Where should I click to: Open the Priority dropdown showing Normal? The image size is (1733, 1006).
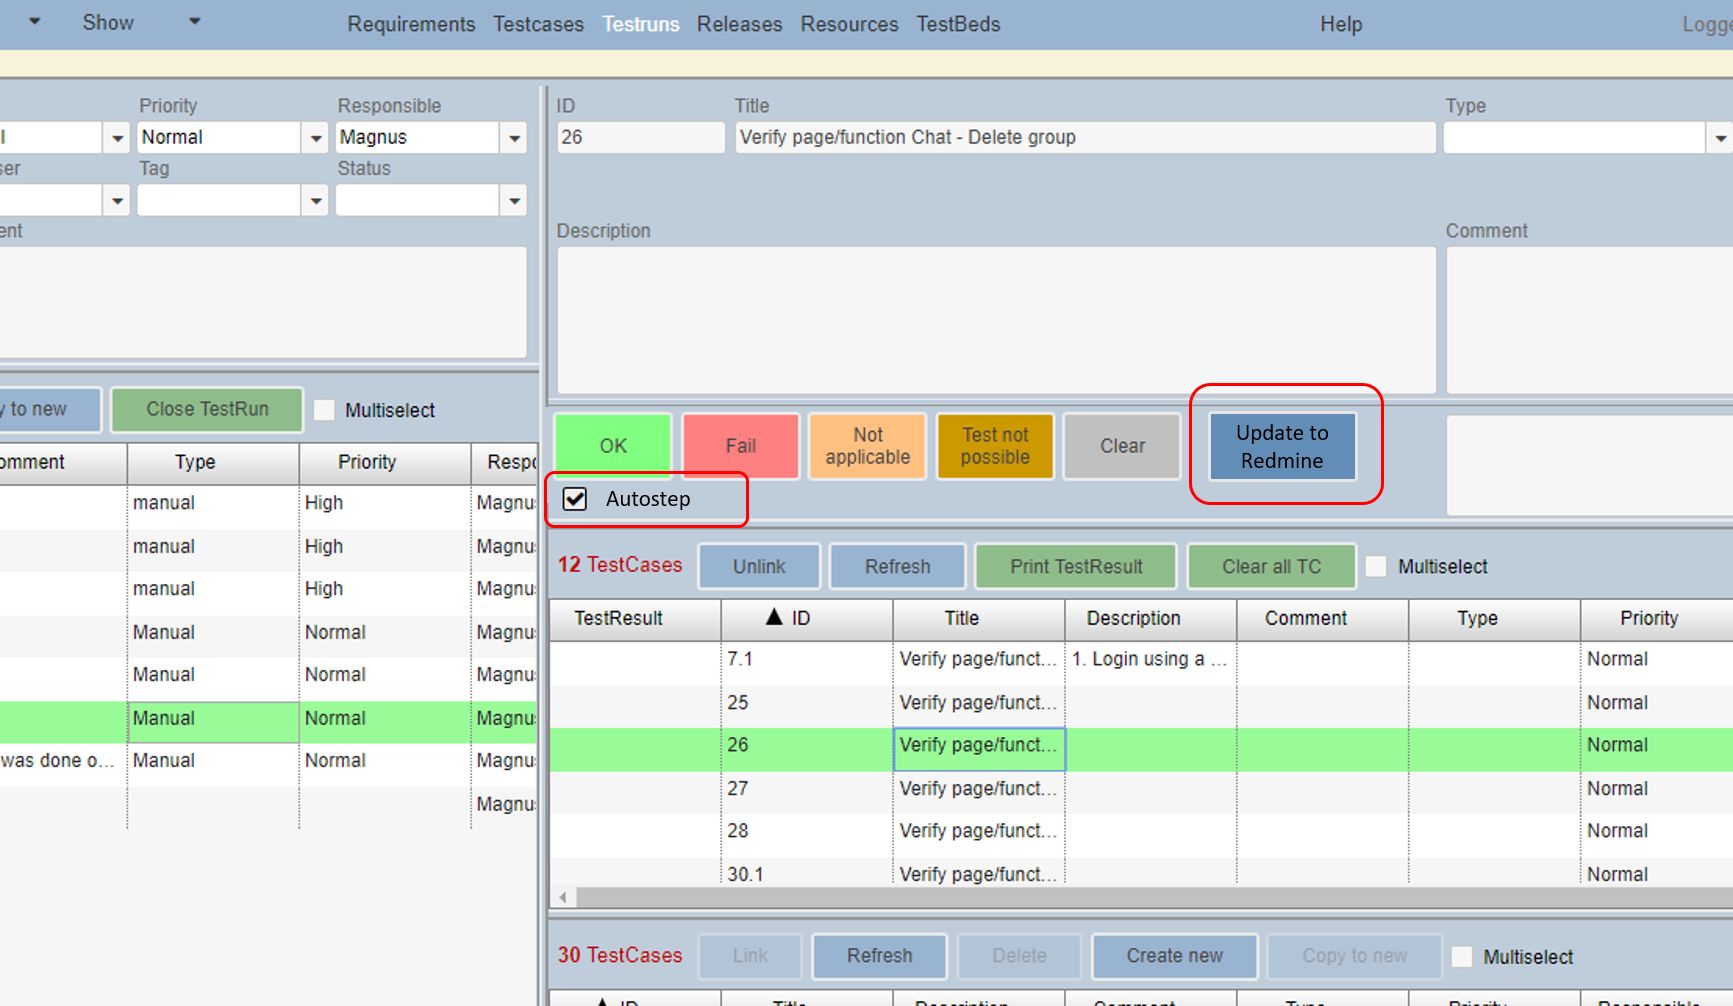317,137
